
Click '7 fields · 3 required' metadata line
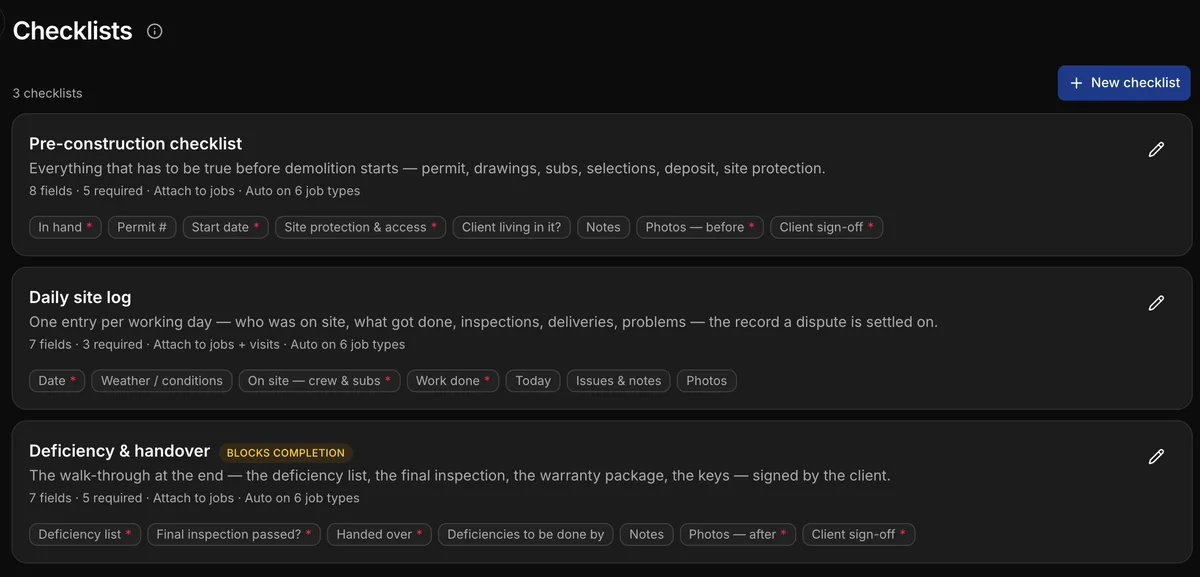217,344
